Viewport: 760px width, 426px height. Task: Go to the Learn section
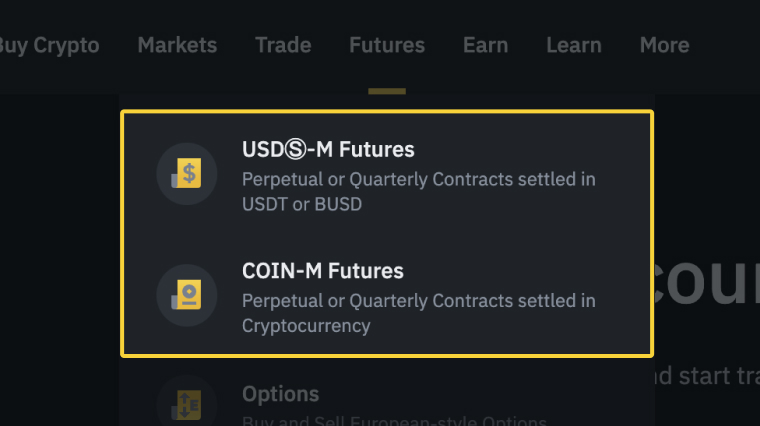point(574,45)
